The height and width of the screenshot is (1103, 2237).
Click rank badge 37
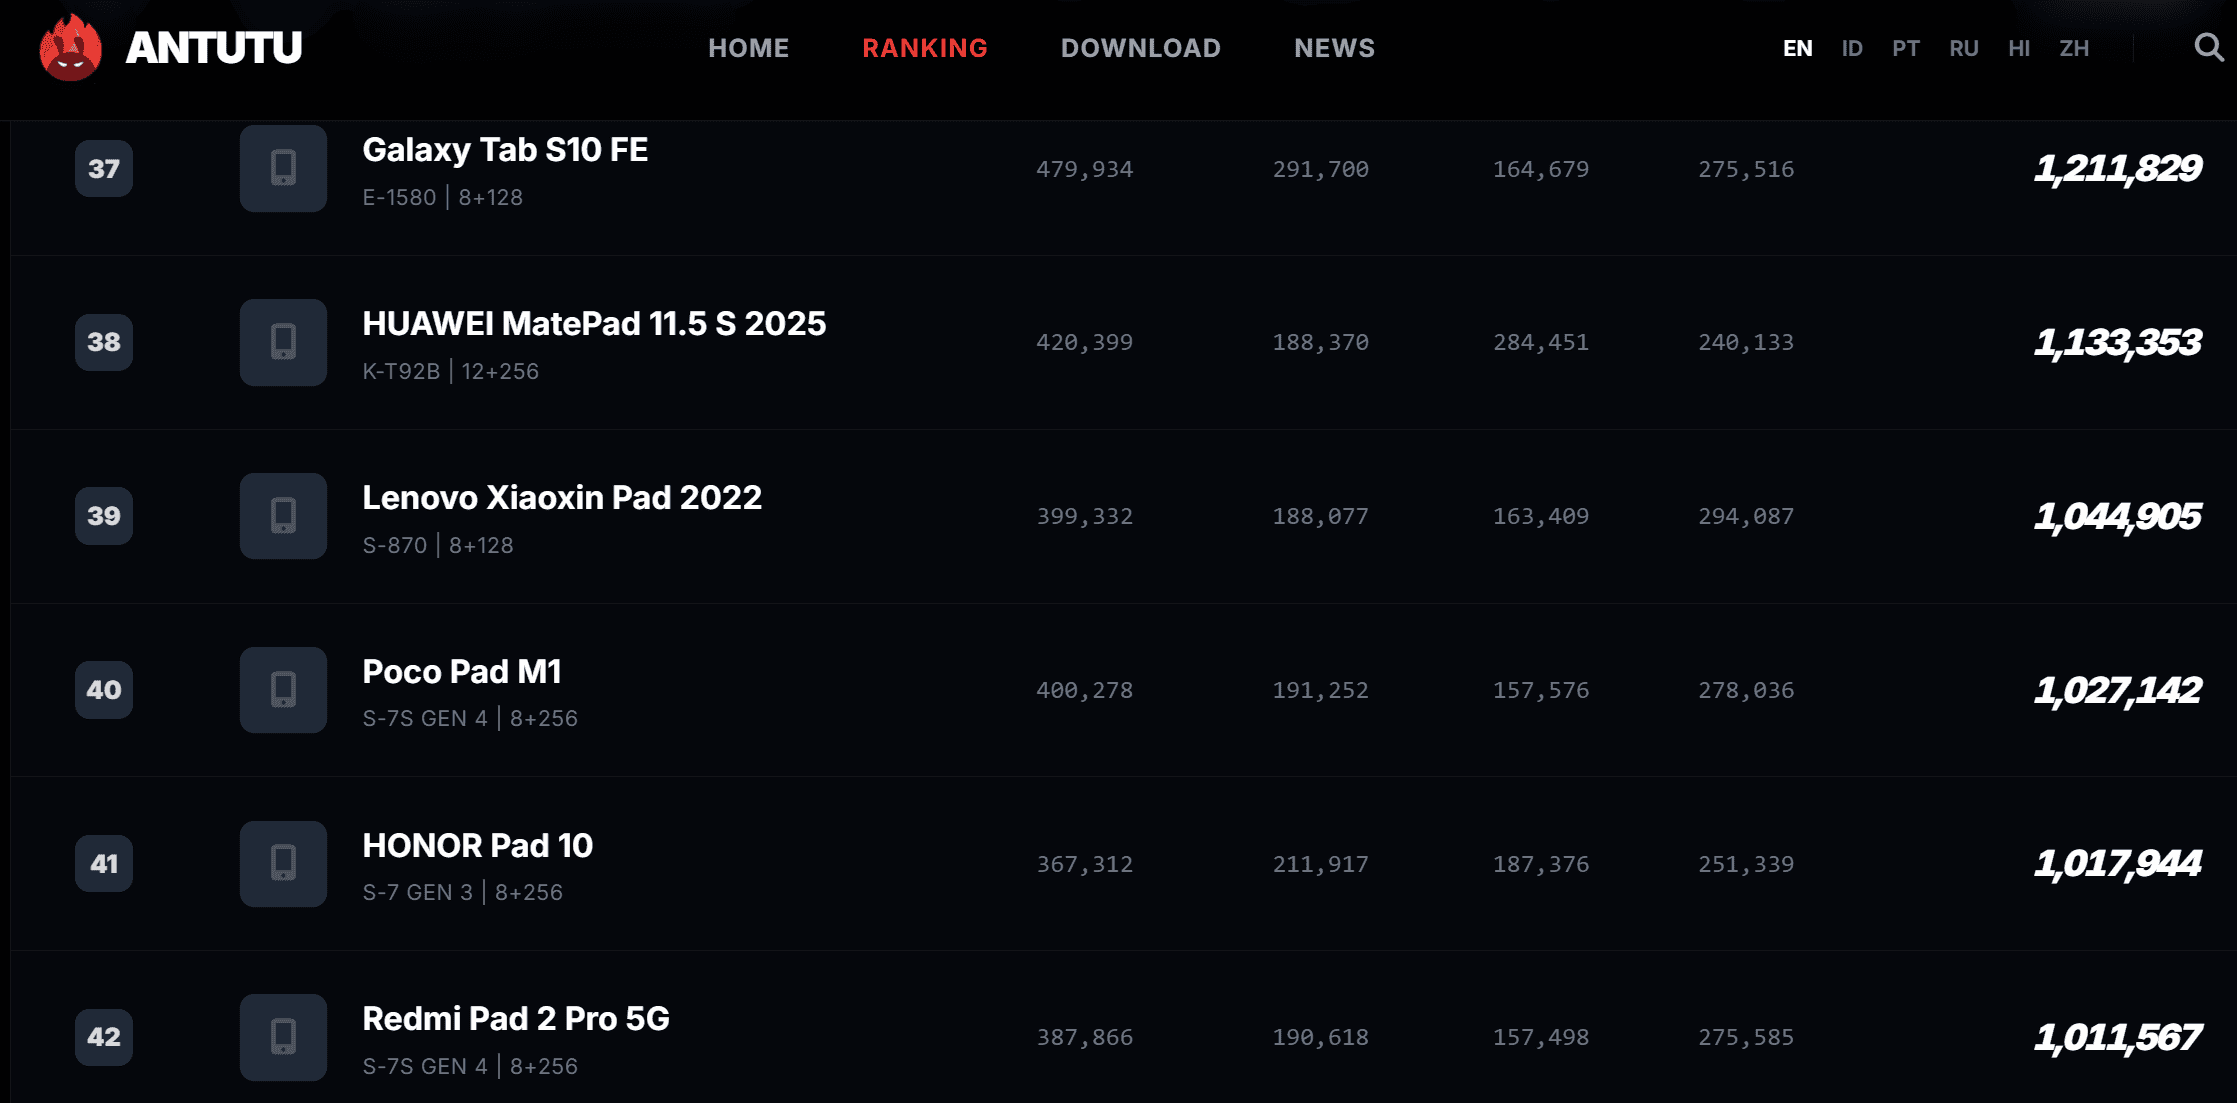pyautogui.click(x=104, y=168)
